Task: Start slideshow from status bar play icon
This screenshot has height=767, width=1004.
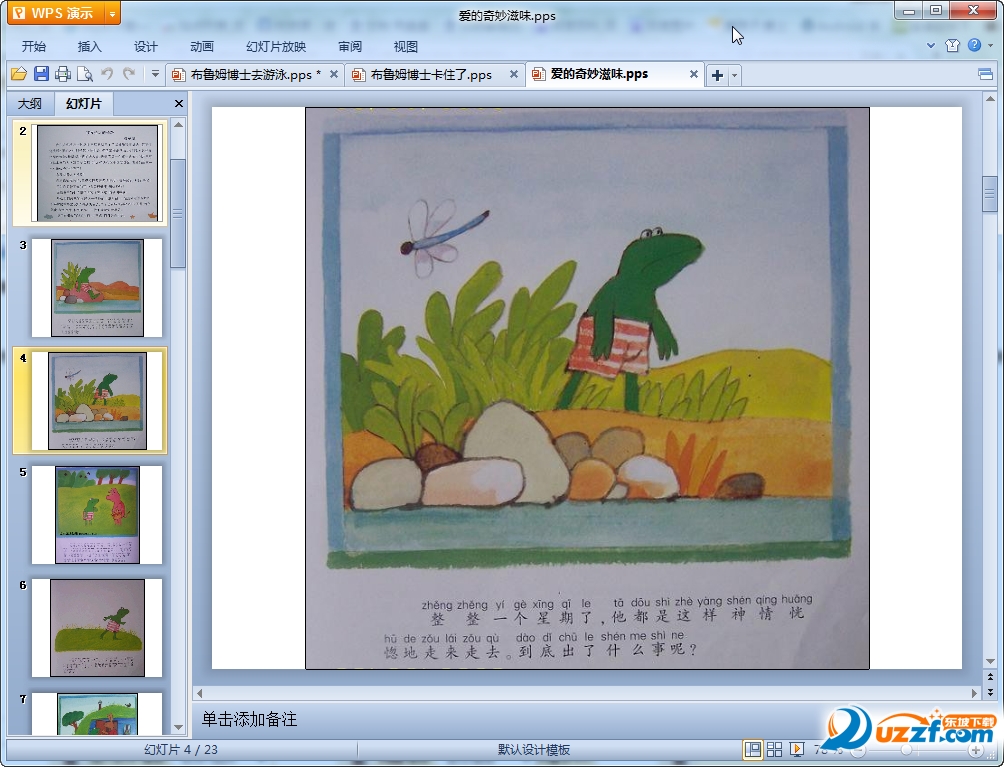Action: pyautogui.click(x=797, y=749)
